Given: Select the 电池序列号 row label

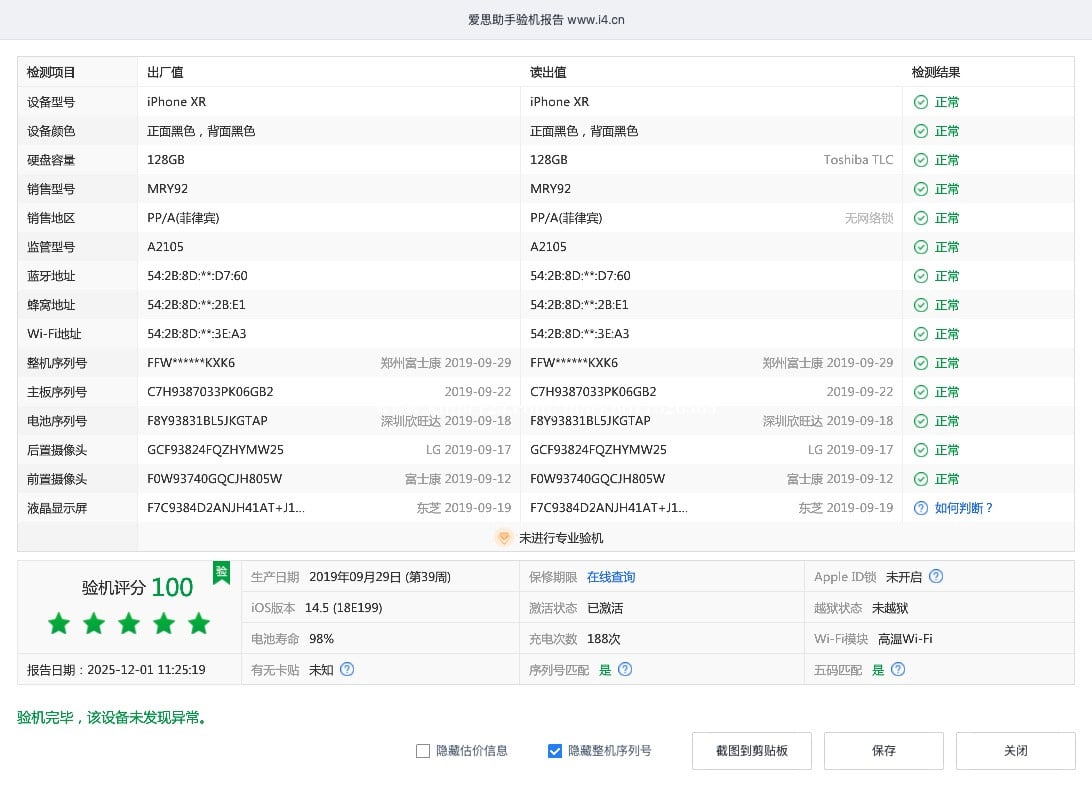Looking at the screenshot, I should coord(57,421).
